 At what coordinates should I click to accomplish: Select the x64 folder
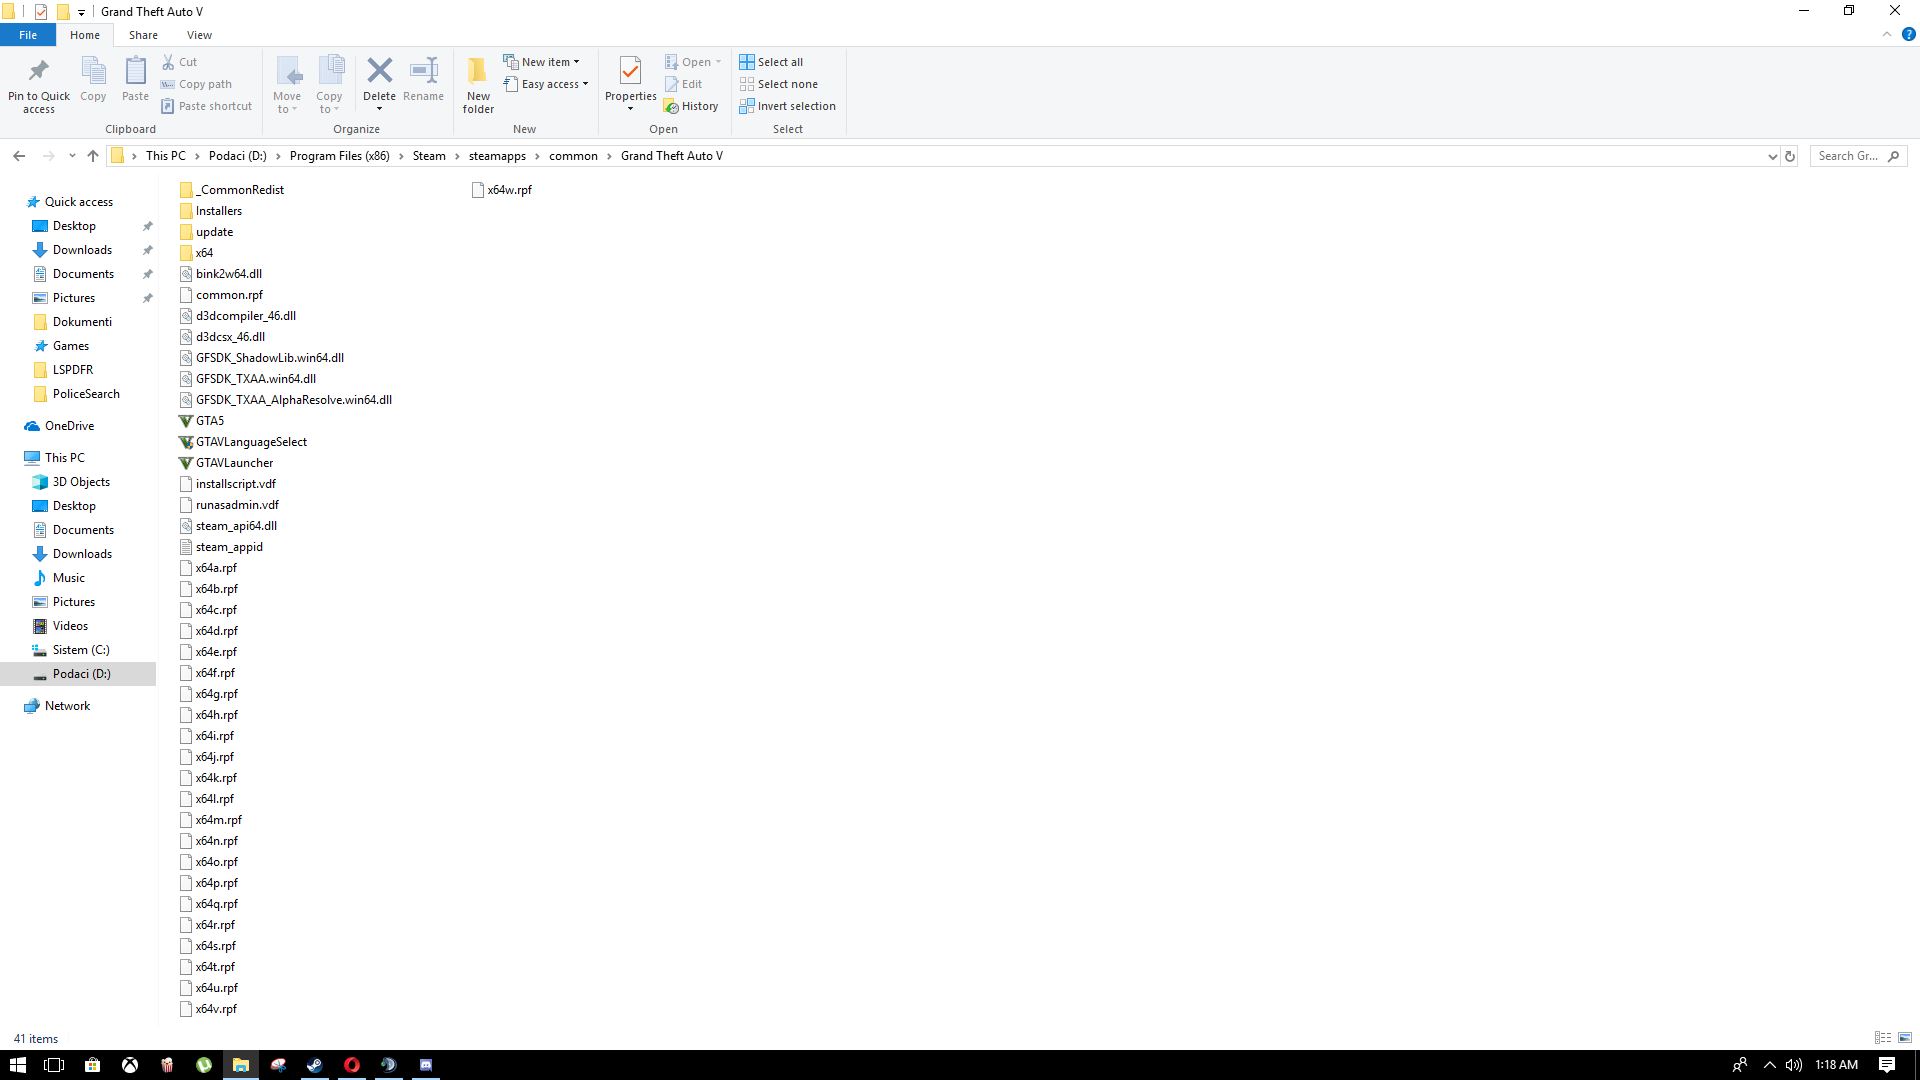pyautogui.click(x=196, y=253)
